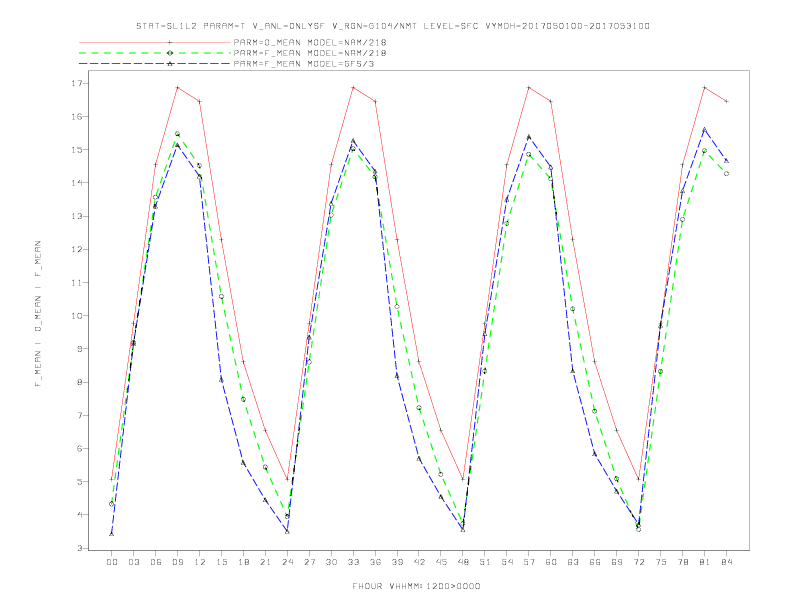Click x-axis hour label 60
Image resolution: width=792 pixels, height=612 pixels.
(x=551, y=562)
